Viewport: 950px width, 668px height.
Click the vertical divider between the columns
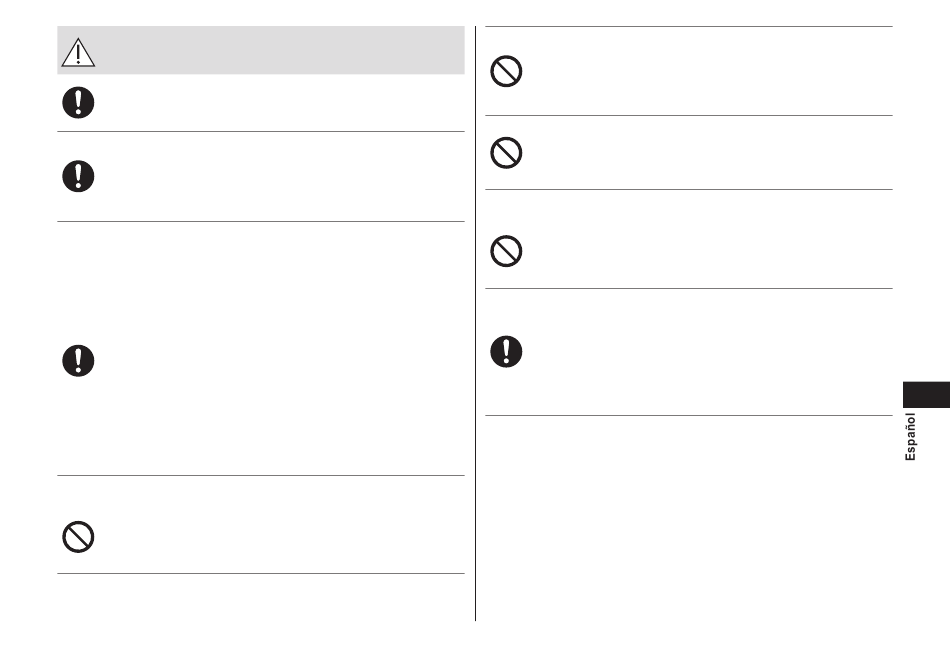click(x=476, y=323)
